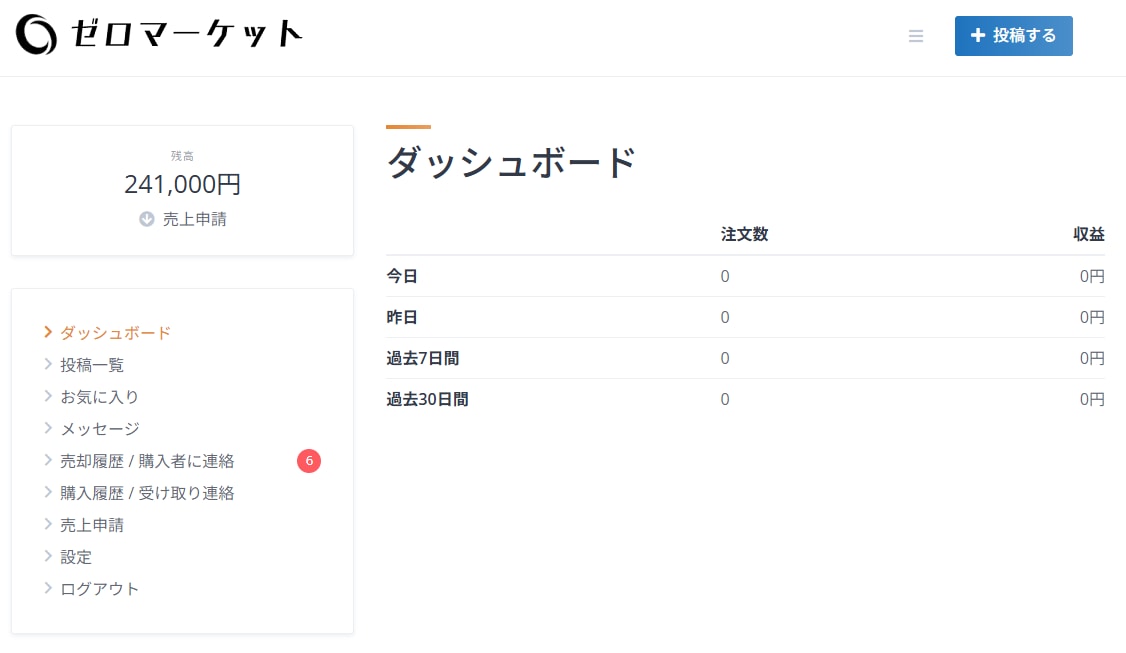Click the chevron before 売却履歴
Image resolution: width=1126 pixels, height=653 pixels.
point(48,460)
